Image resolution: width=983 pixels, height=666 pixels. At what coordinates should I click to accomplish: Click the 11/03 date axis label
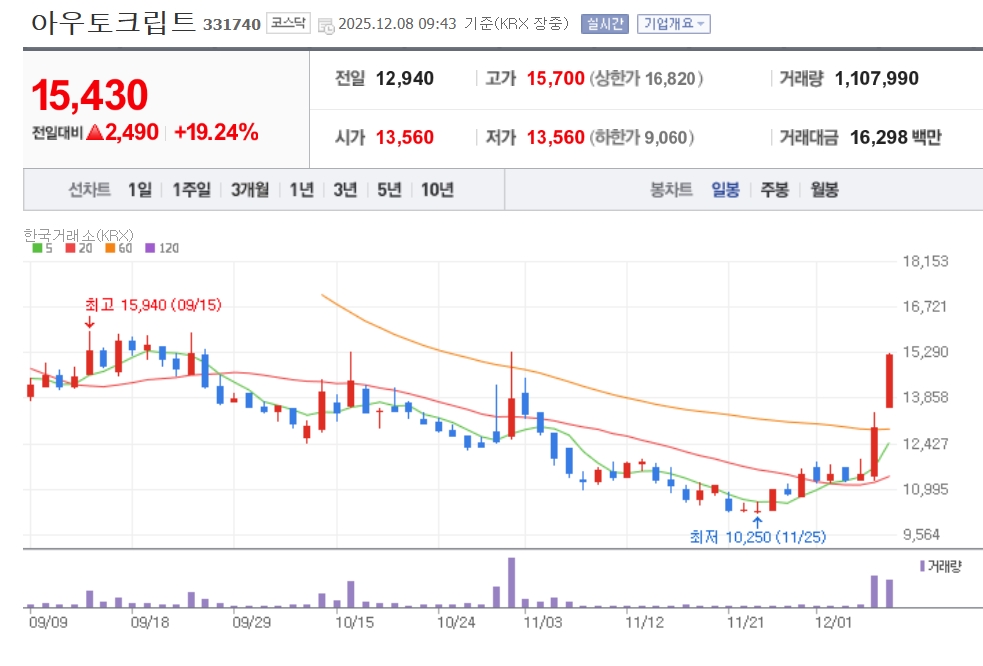point(543,623)
